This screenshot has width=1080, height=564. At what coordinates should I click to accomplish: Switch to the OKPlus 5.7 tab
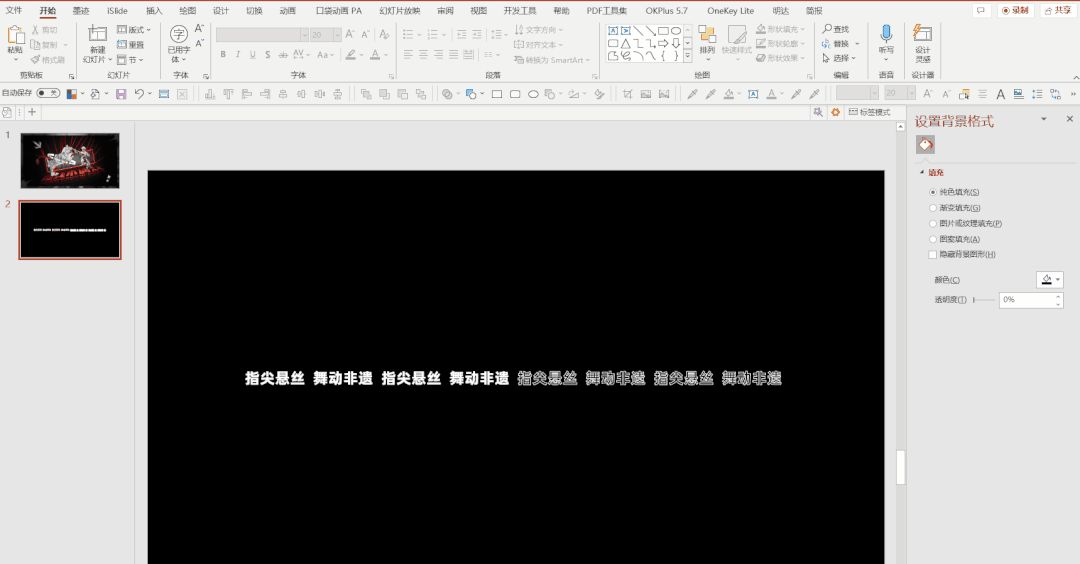point(666,10)
